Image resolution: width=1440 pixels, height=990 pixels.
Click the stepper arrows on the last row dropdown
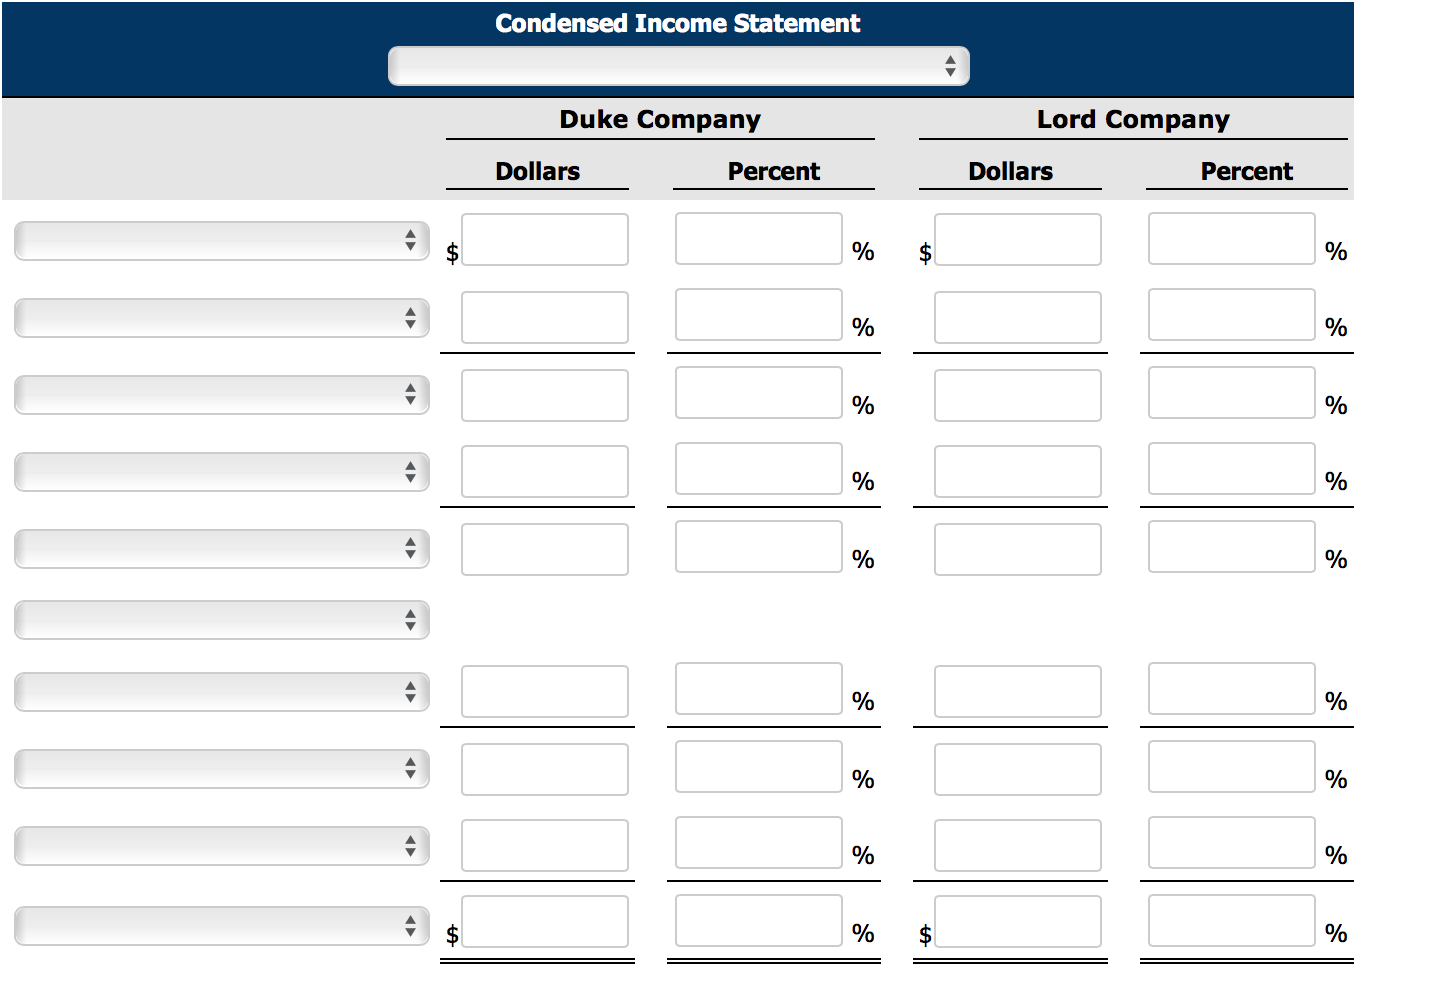click(411, 925)
